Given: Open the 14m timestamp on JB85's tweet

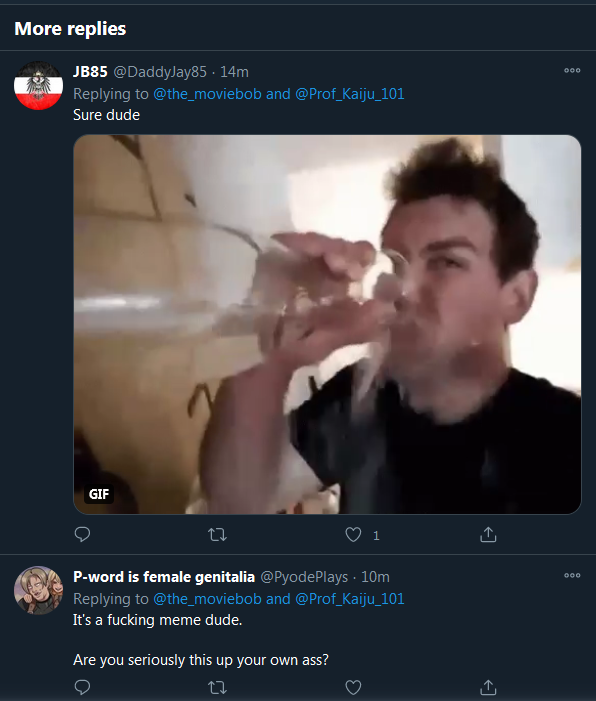Looking at the screenshot, I should click(x=234, y=72).
